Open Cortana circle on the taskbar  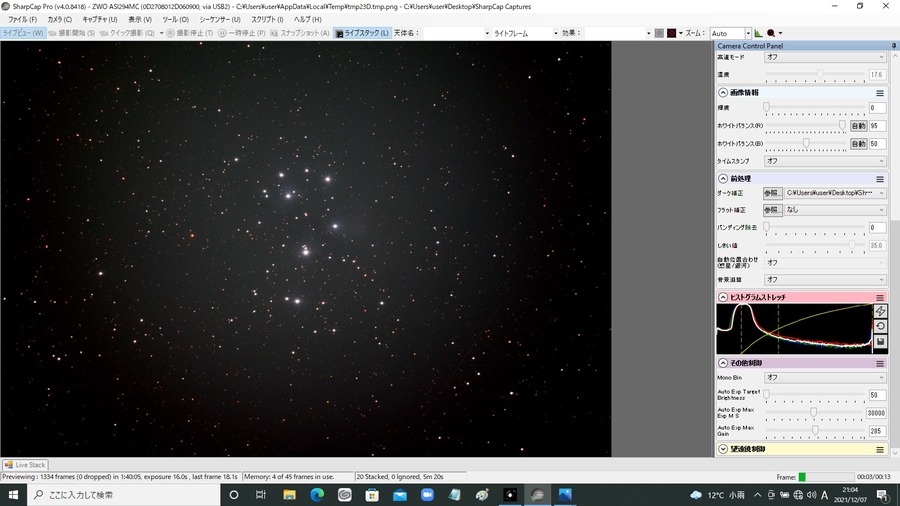click(x=234, y=495)
